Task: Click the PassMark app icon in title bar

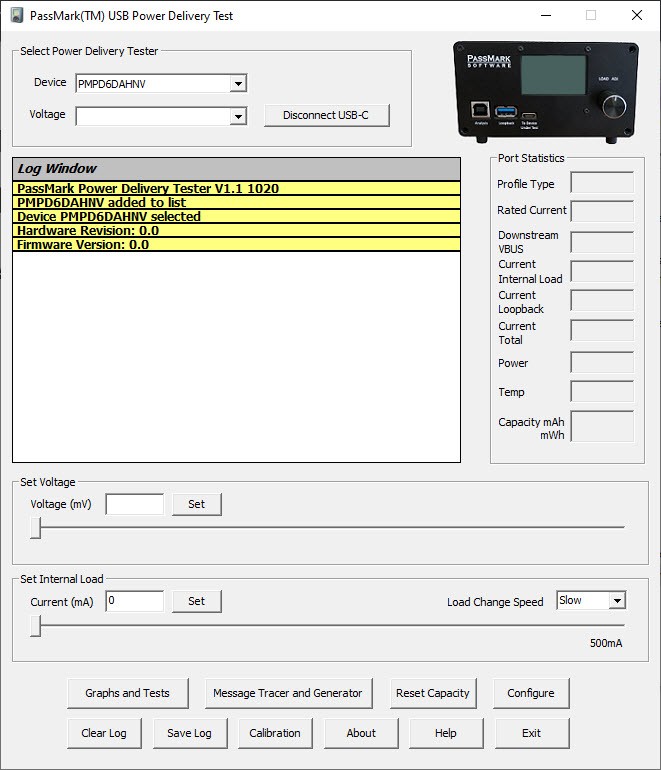Action: [x=17, y=15]
